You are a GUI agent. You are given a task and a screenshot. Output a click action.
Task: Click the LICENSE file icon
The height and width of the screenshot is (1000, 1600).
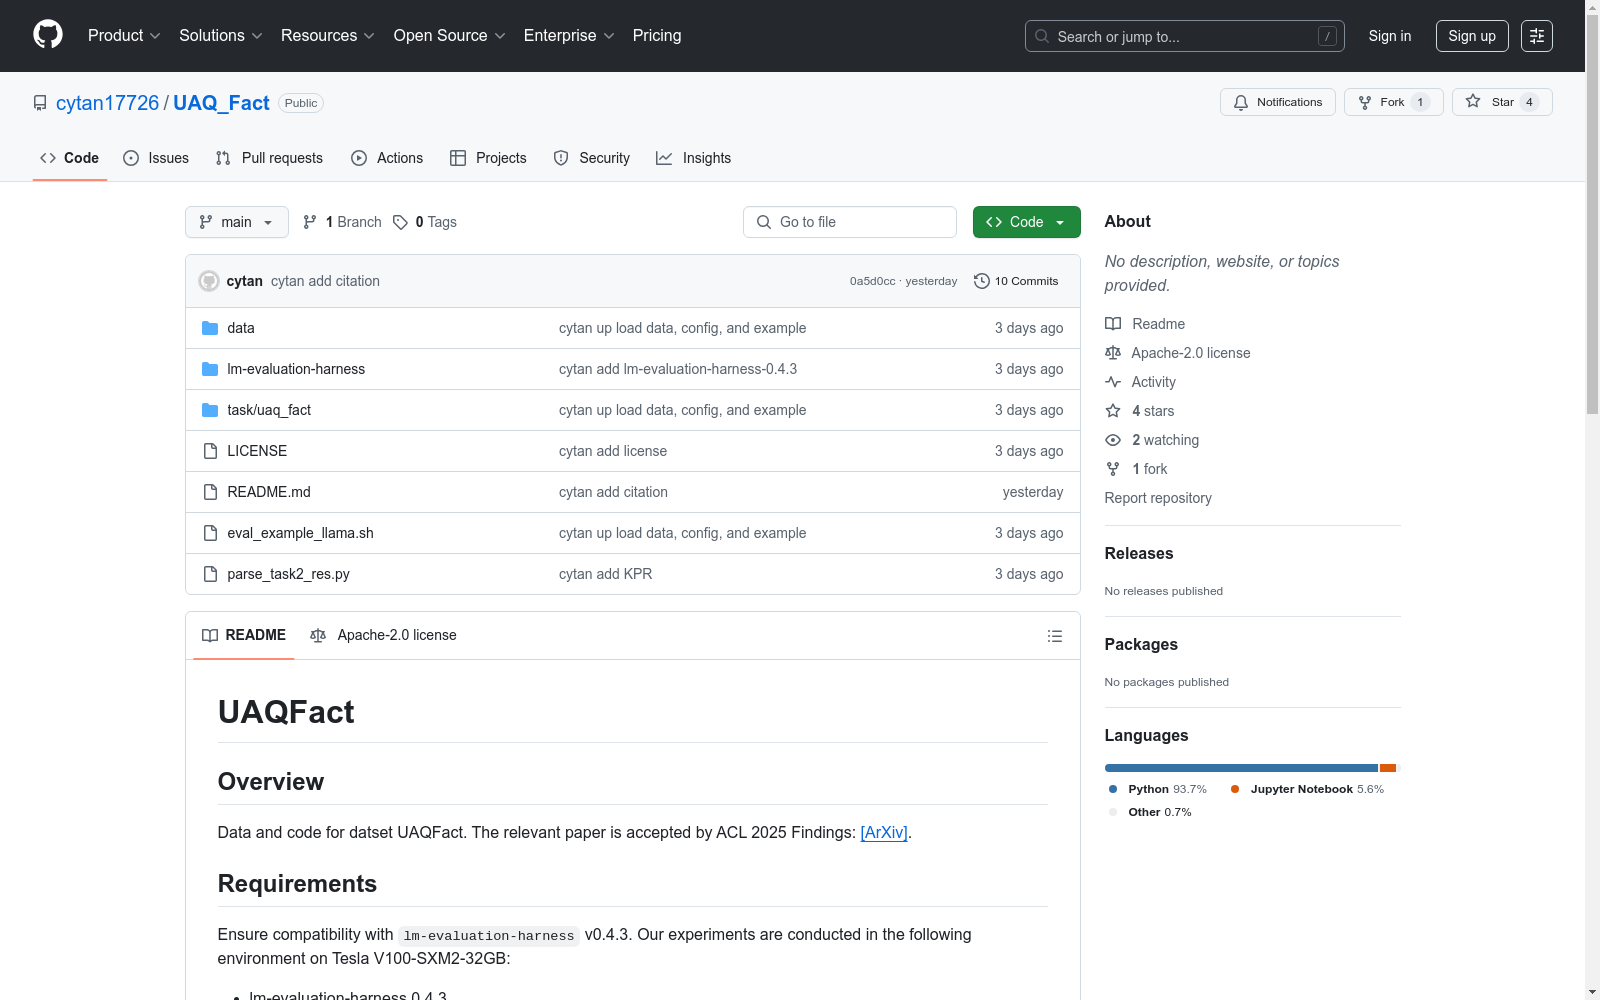(210, 451)
